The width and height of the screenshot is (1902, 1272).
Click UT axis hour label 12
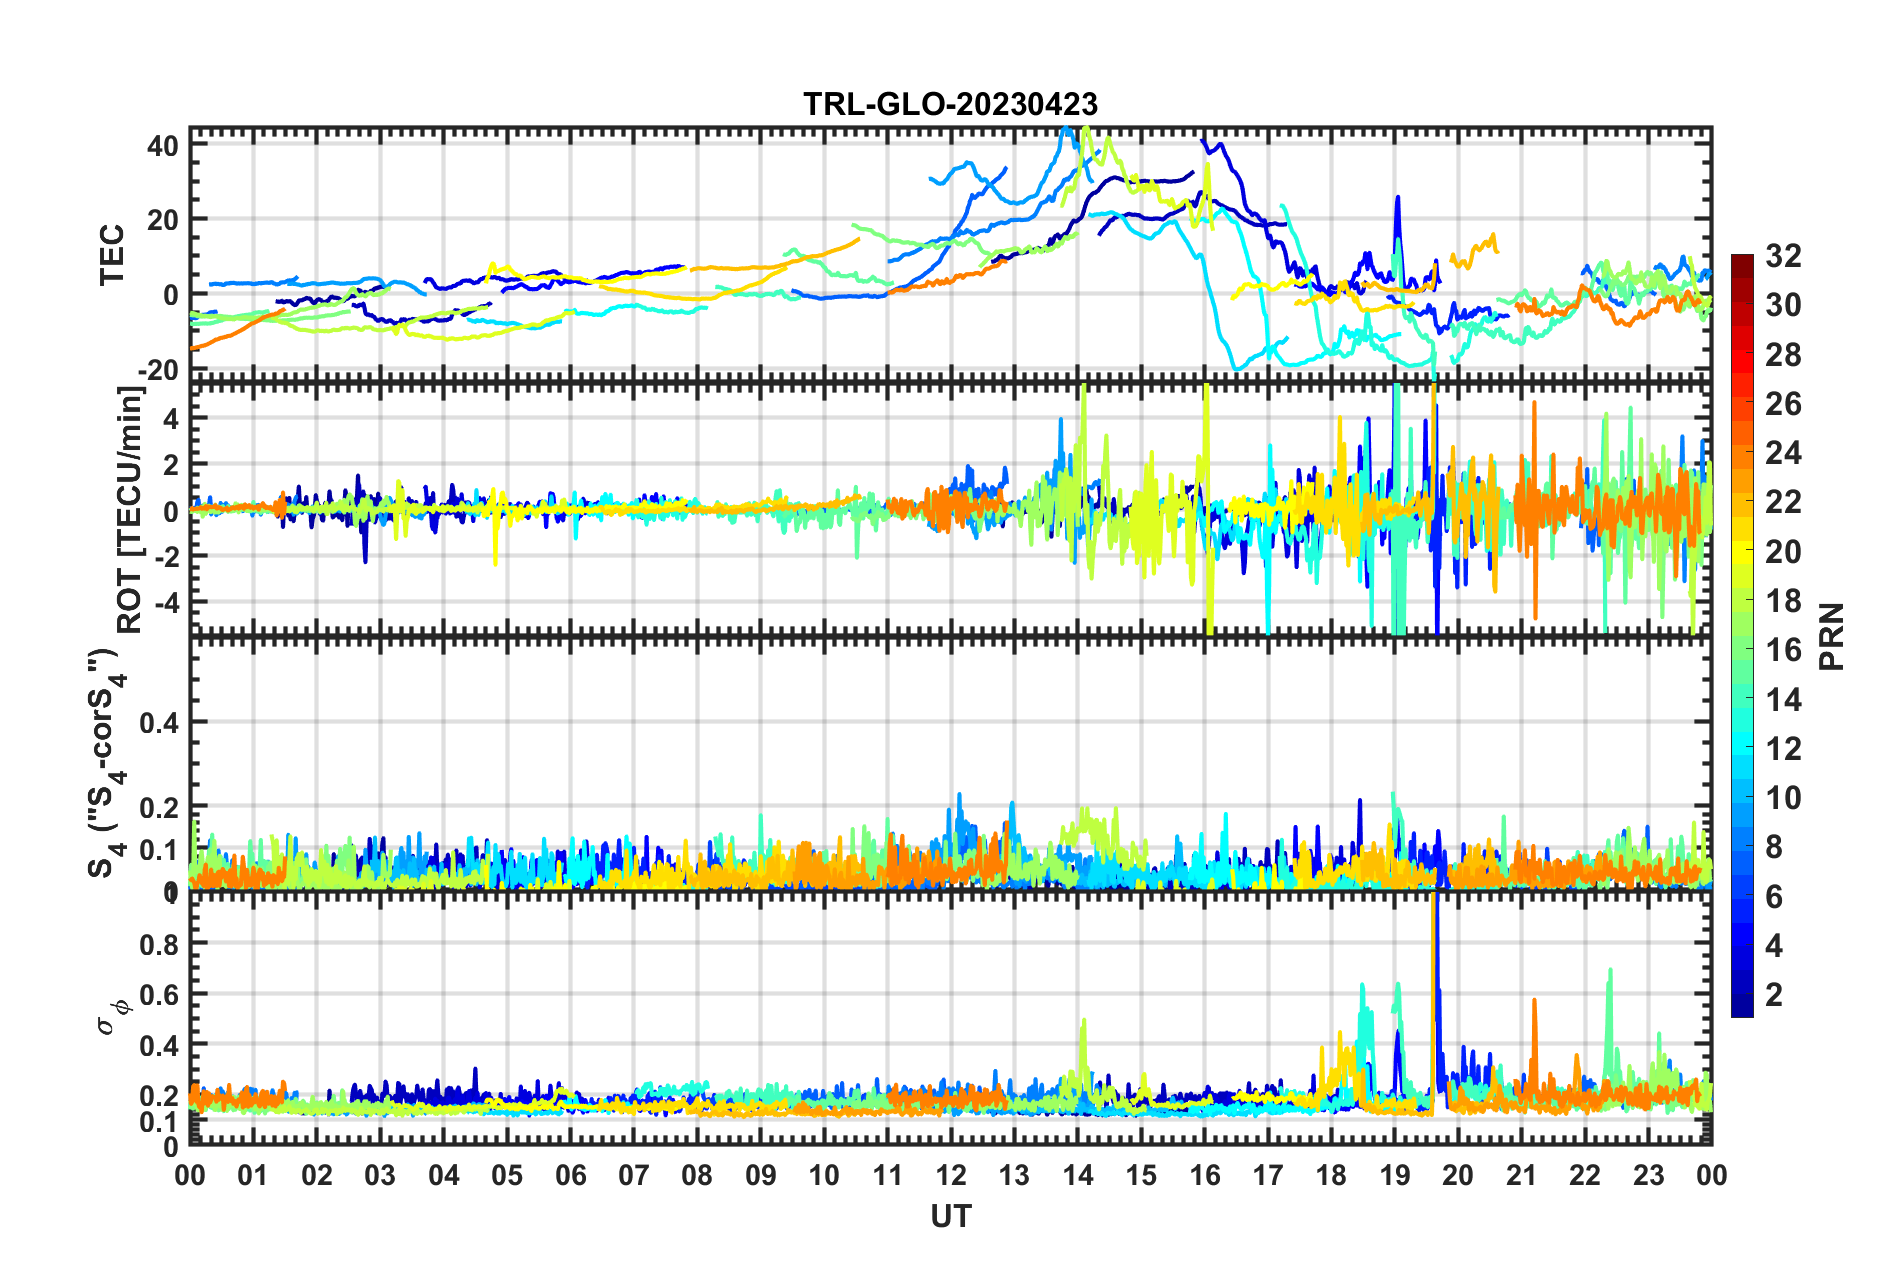pos(951,1175)
